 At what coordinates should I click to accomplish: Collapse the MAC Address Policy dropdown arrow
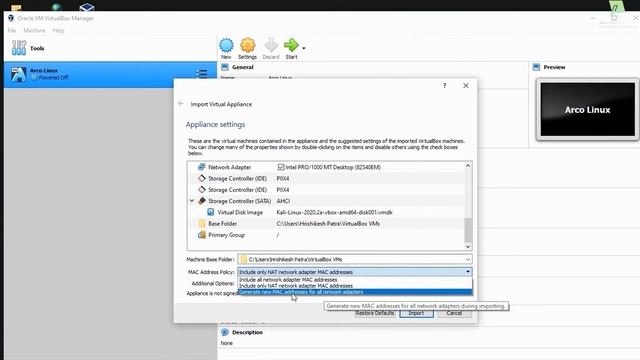click(468, 272)
